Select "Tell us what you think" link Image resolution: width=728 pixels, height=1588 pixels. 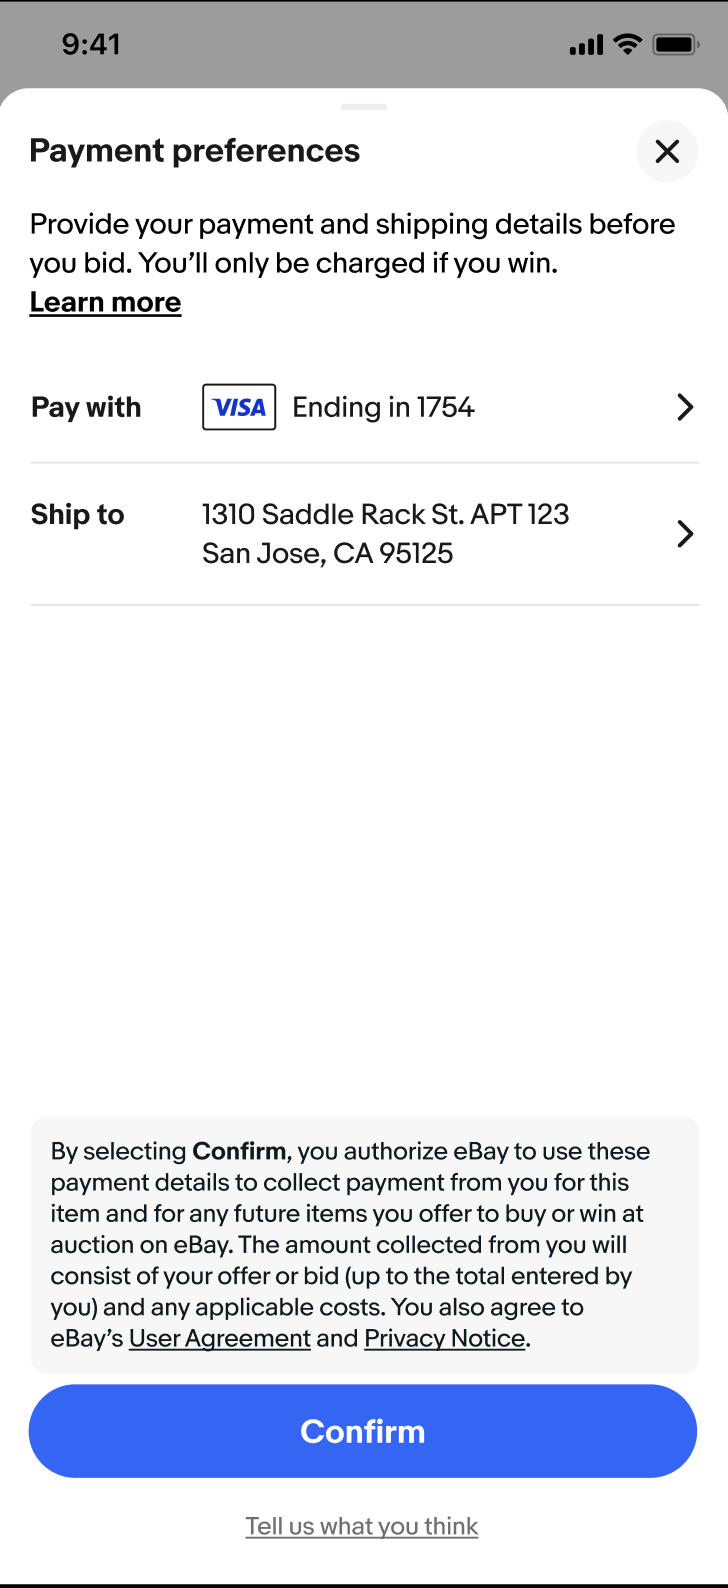click(362, 1526)
